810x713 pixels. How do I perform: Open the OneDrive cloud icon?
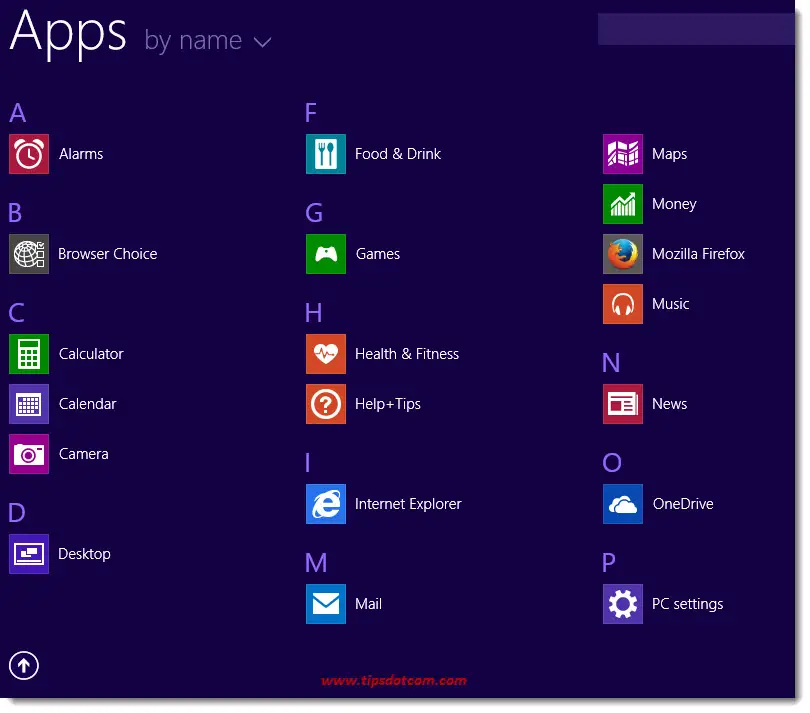(623, 504)
